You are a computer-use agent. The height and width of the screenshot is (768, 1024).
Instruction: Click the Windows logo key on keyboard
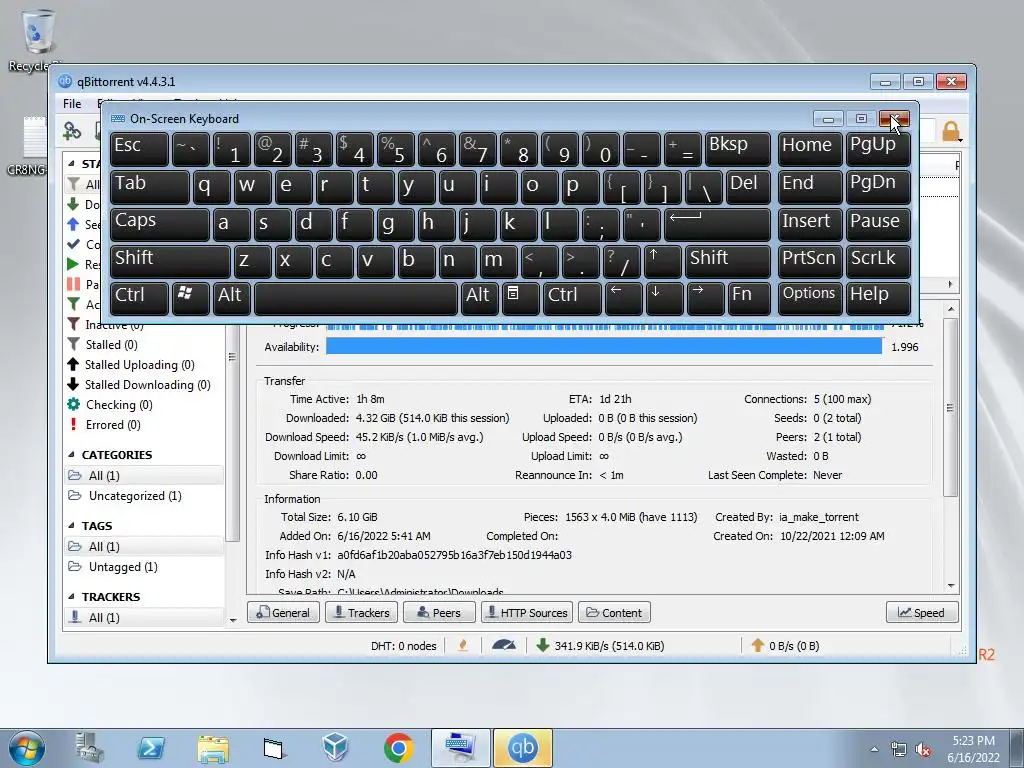click(x=190, y=298)
